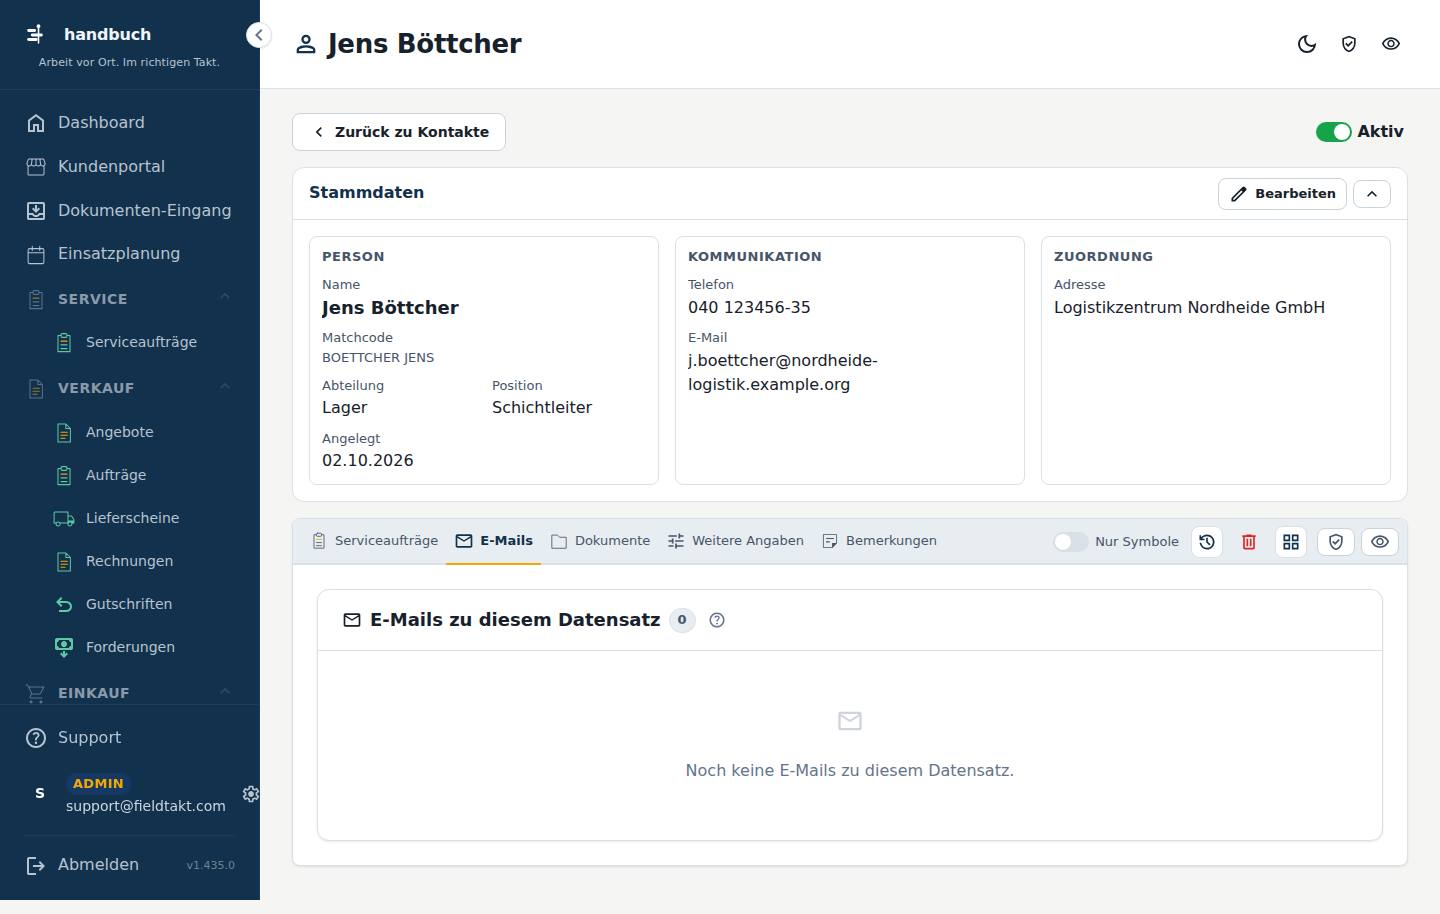Screen dimensions: 1440x914
Task: Open Kundenportal in sidebar
Action: point(130,166)
